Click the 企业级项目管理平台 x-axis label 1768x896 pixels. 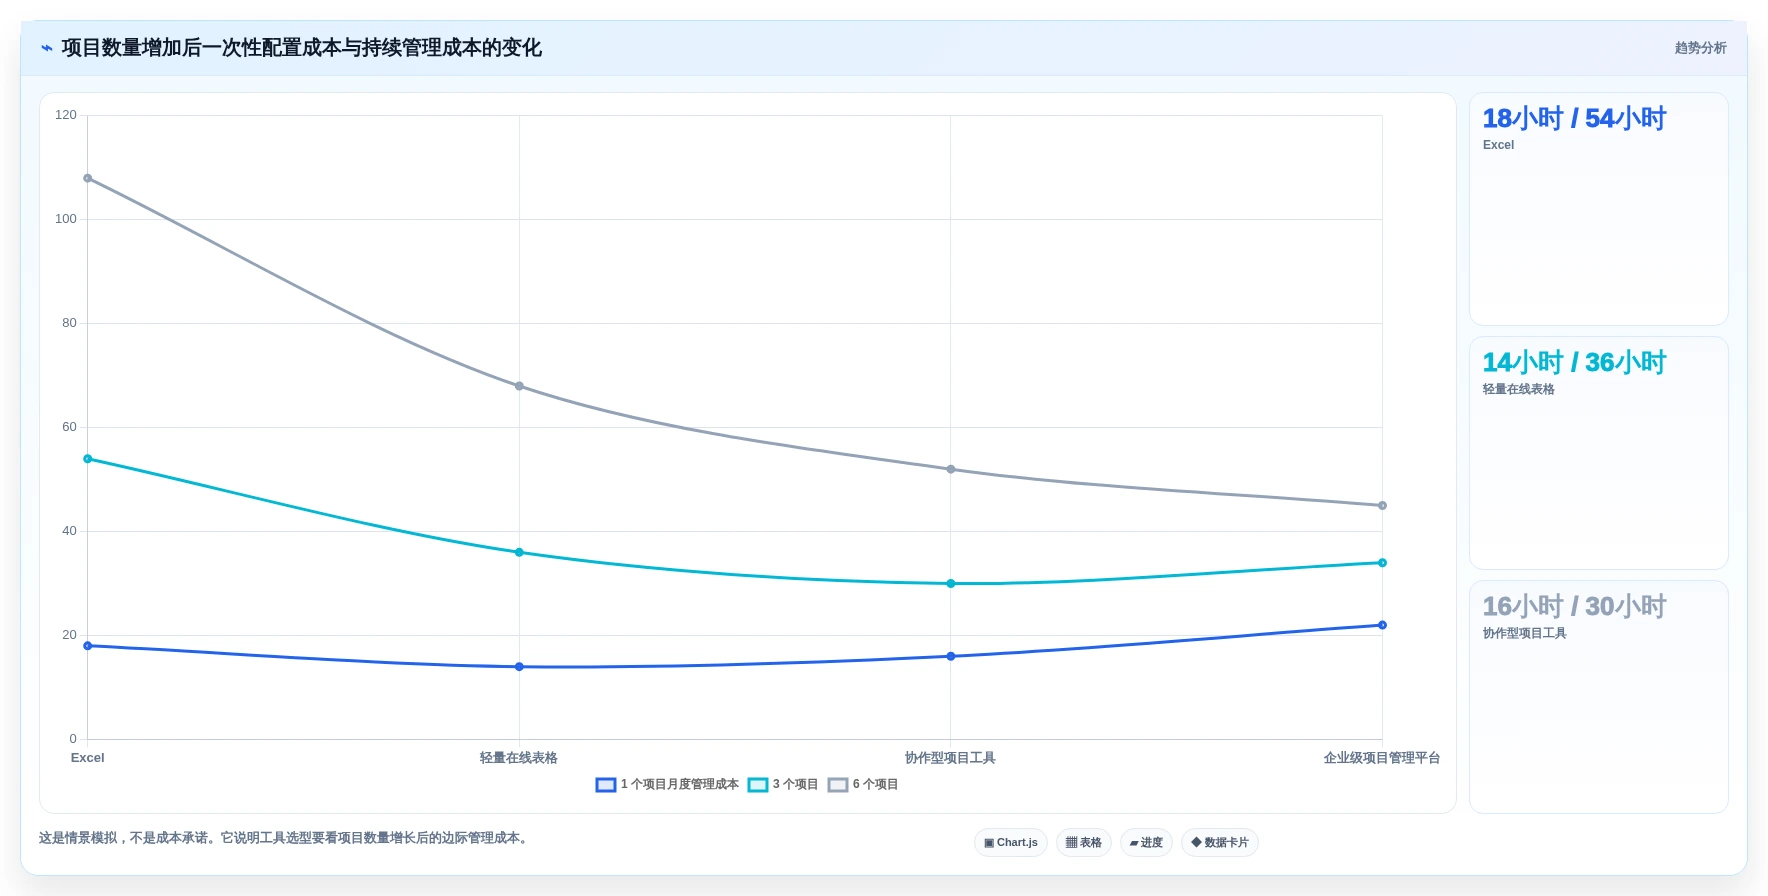pyautogui.click(x=1382, y=758)
